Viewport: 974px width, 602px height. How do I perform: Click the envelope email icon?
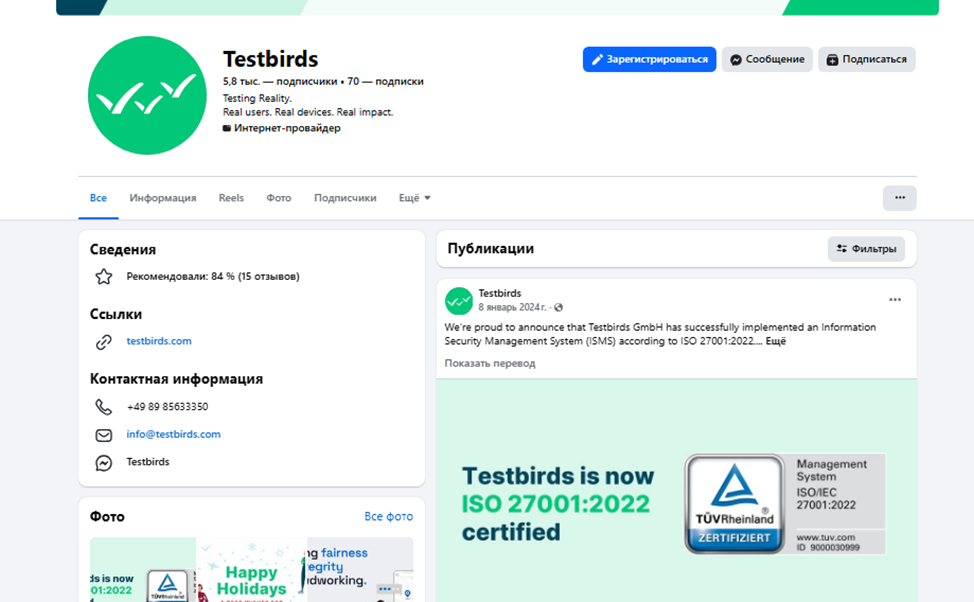click(x=104, y=435)
